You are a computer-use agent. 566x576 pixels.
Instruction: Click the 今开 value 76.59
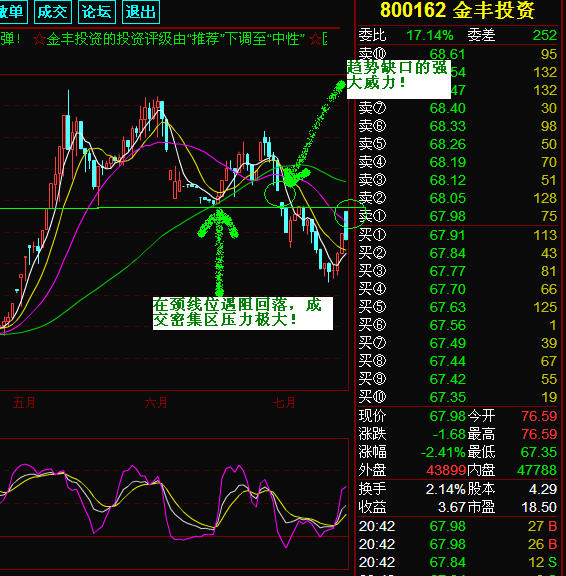(x=539, y=416)
